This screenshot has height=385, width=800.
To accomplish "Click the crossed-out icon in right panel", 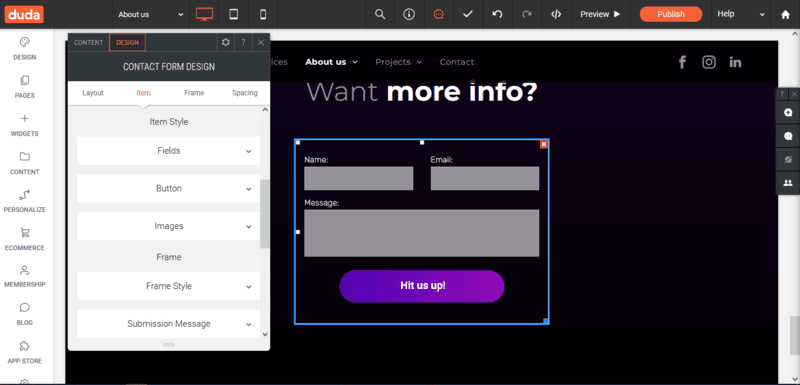I will pos(788,160).
